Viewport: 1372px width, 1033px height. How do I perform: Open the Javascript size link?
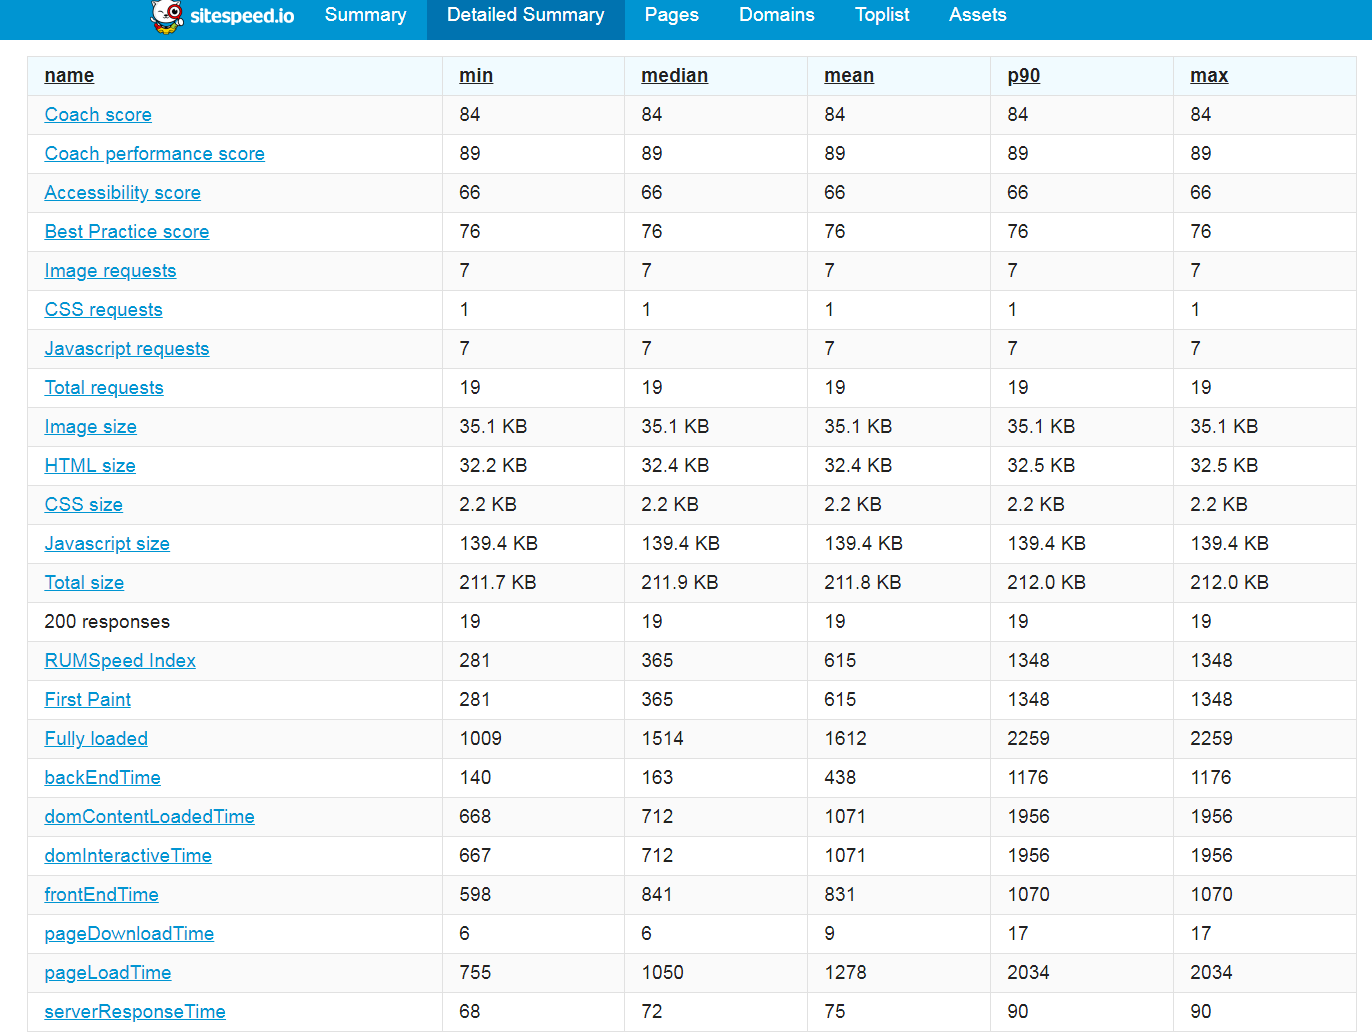tap(107, 544)
